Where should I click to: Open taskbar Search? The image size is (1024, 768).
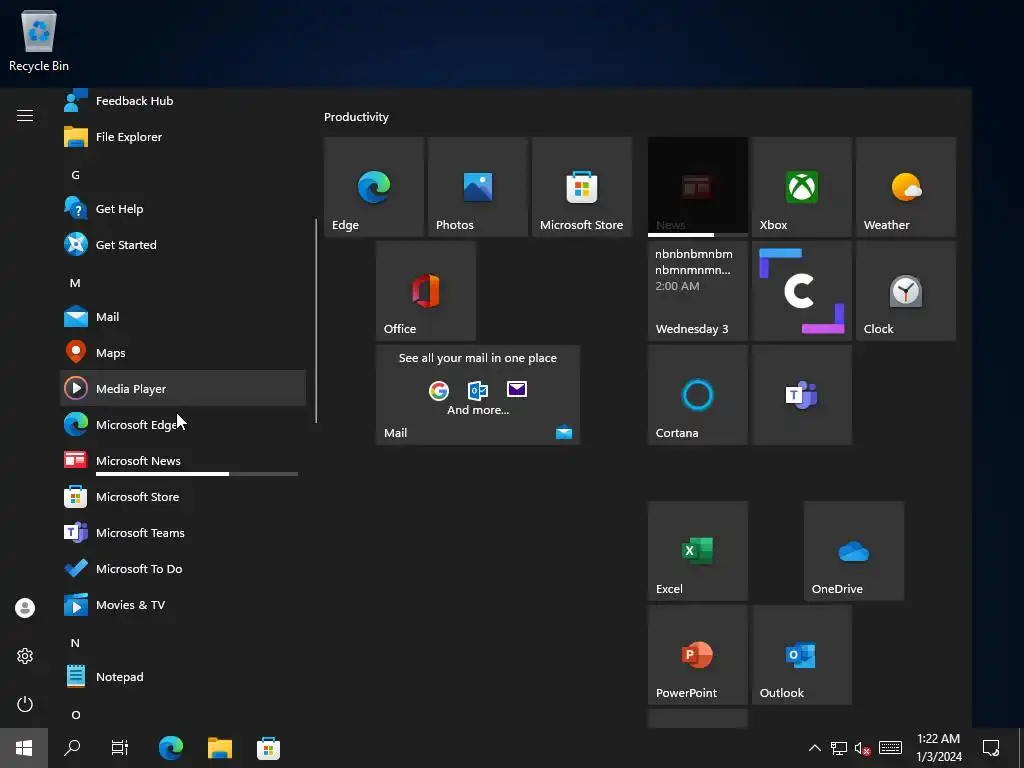(72, 748)
